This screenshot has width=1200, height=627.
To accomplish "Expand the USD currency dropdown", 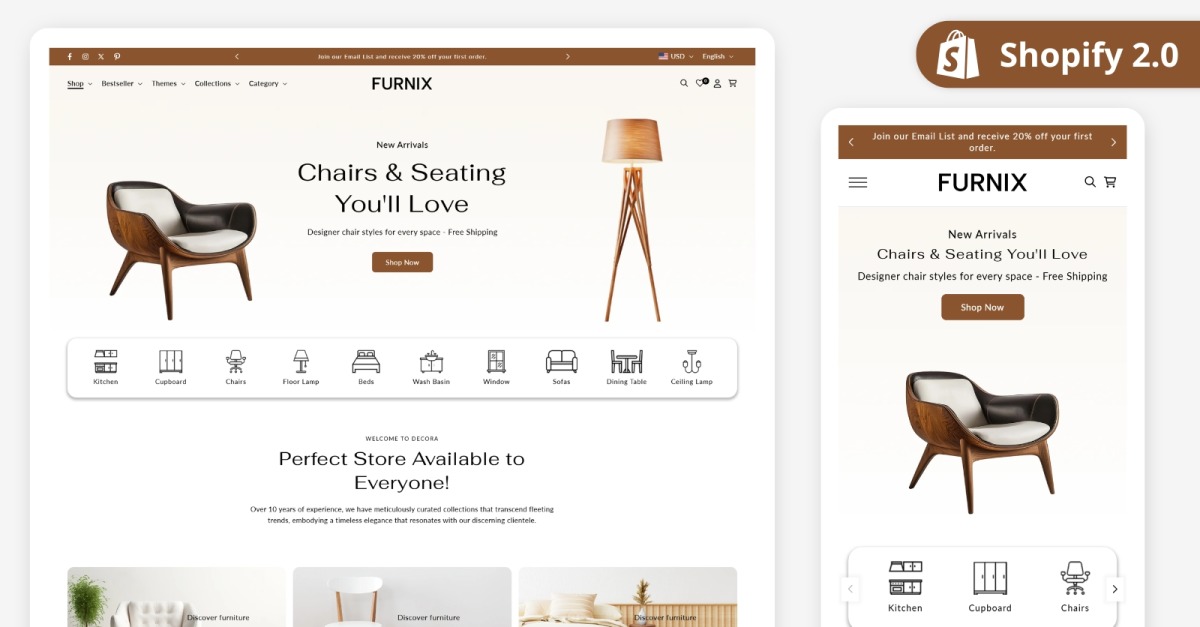I will 675,57.
